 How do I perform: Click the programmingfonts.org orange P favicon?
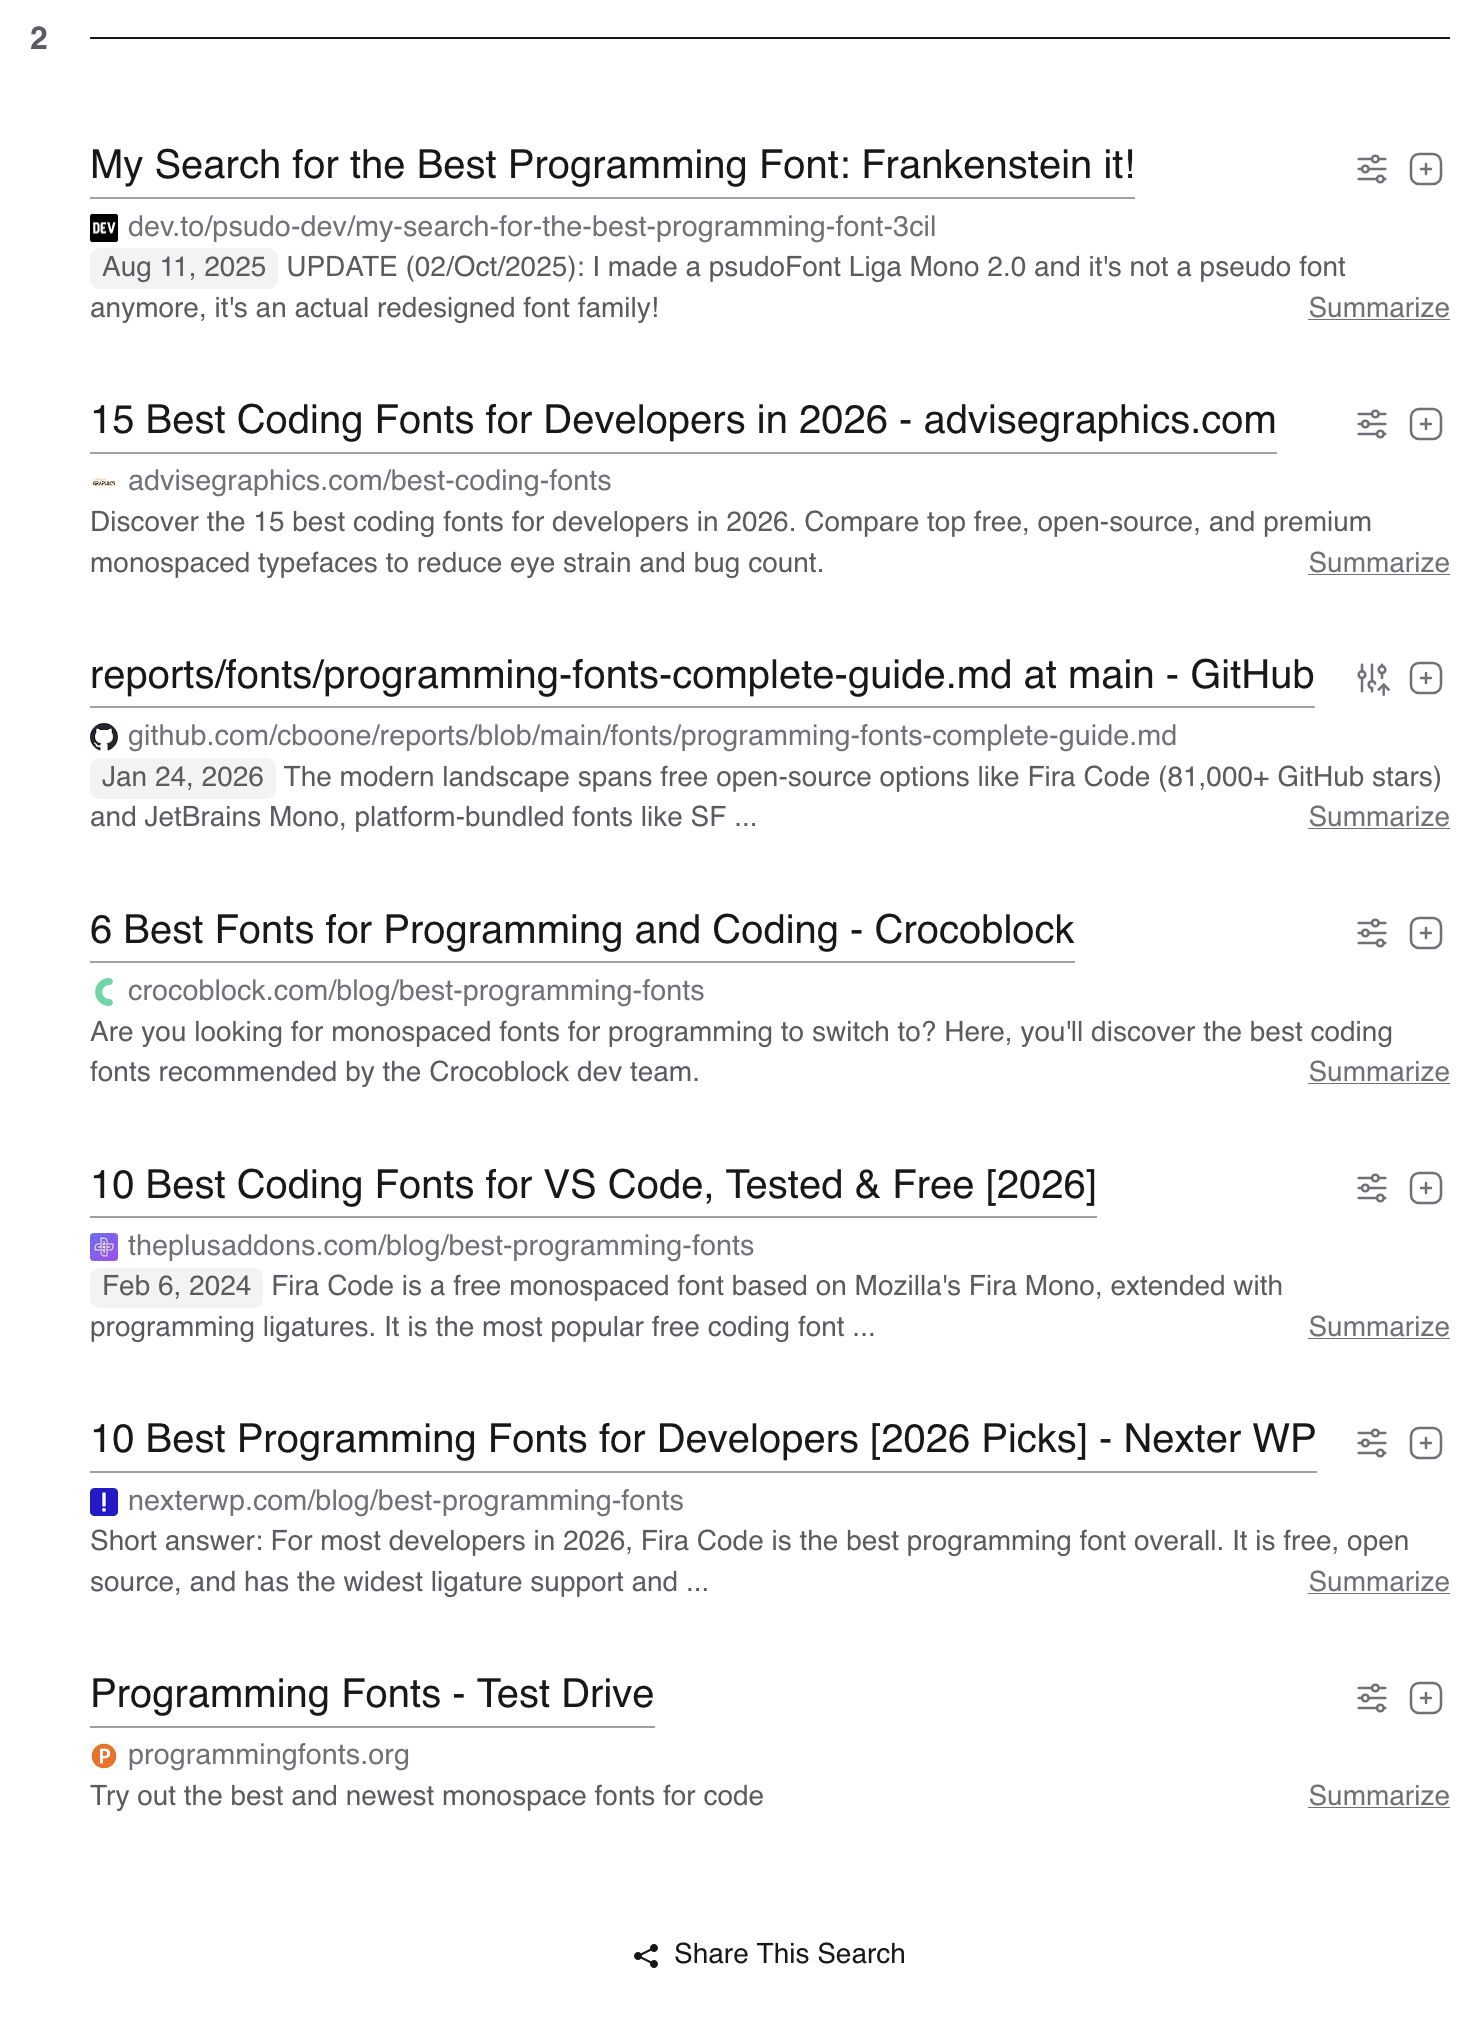[x=104, y=1755]
